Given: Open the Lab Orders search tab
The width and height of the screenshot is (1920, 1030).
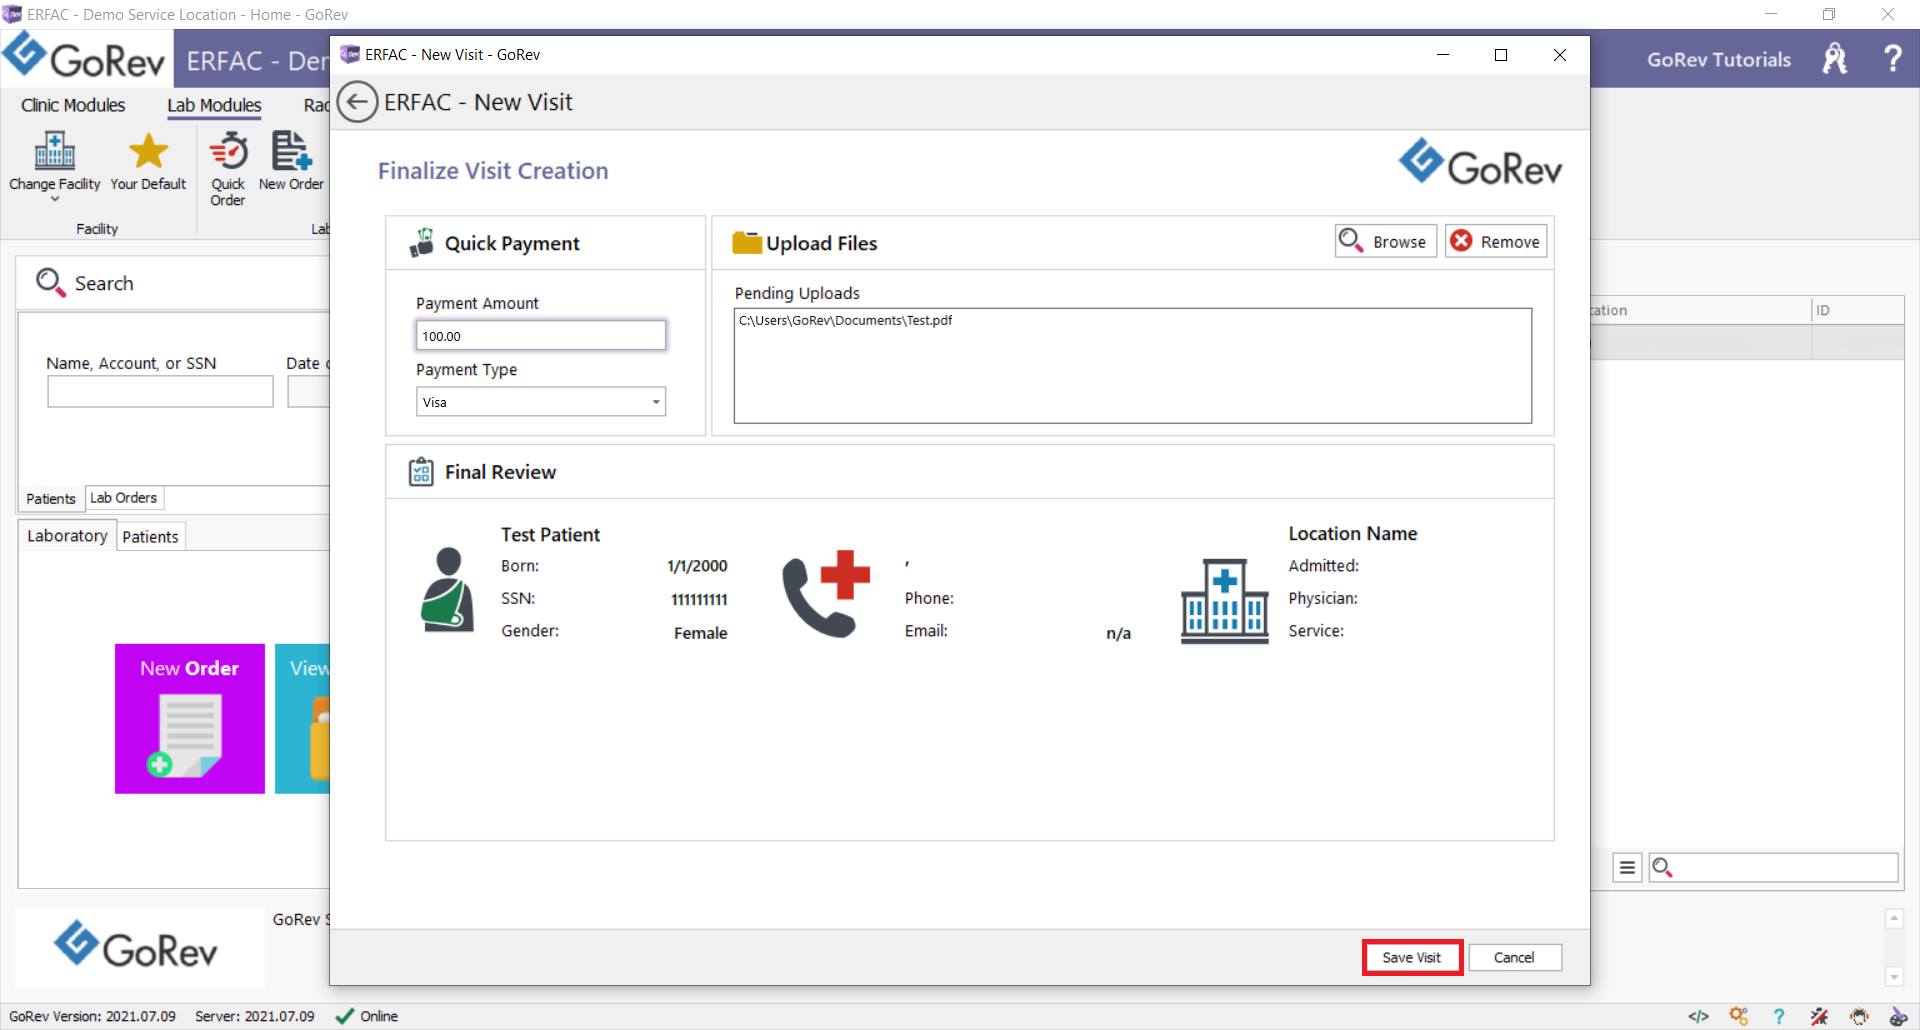Looking at the screenshot, I should pos(124,497).
